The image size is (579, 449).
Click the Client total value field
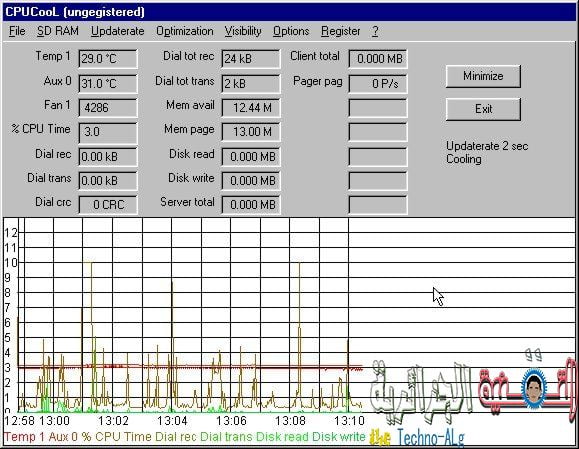pos(378,59)
